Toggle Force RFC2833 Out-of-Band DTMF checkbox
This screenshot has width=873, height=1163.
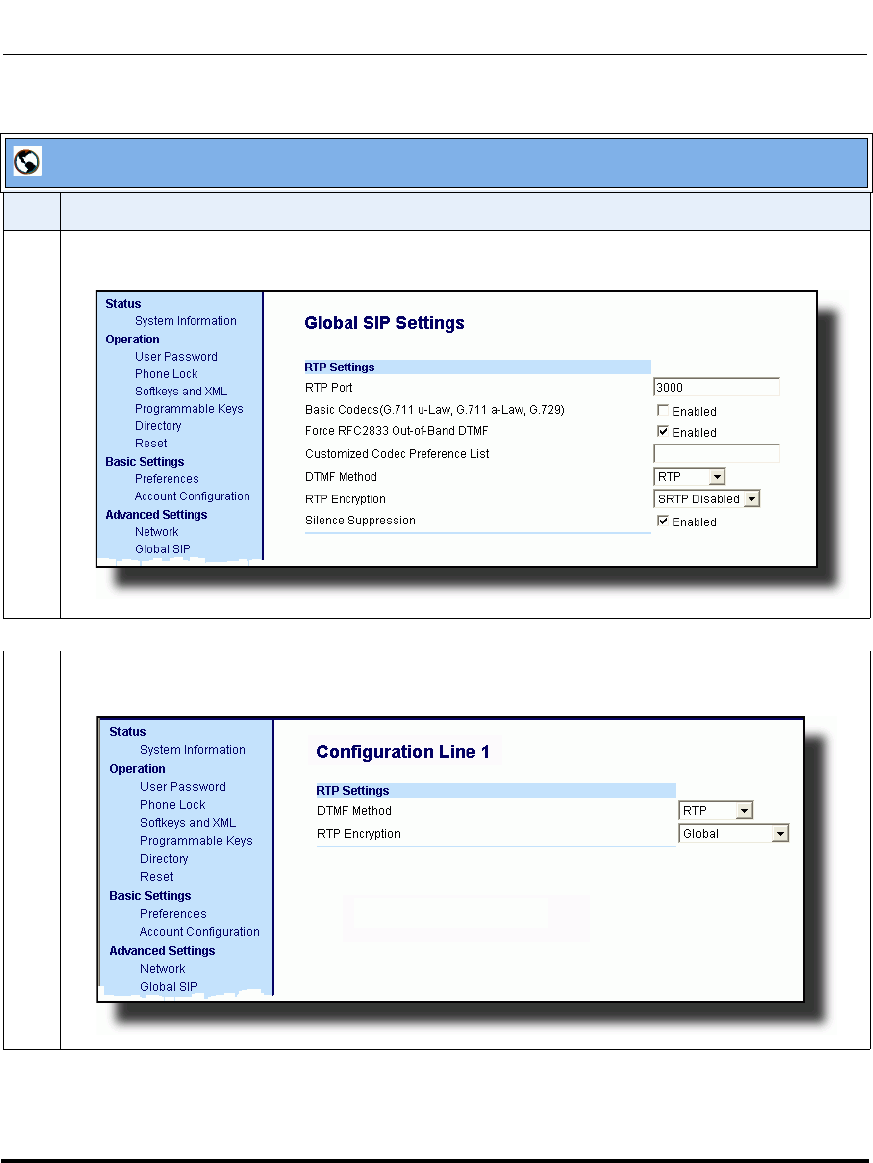click(663, 431)
